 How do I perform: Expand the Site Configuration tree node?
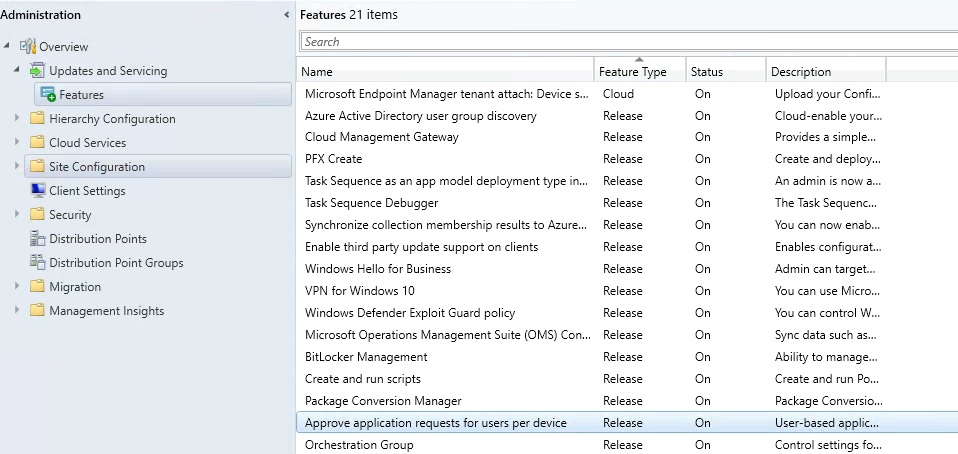coord(17,166)
